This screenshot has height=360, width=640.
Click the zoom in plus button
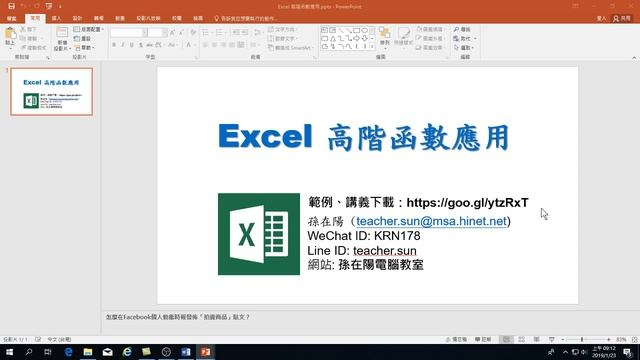(609, 339)
